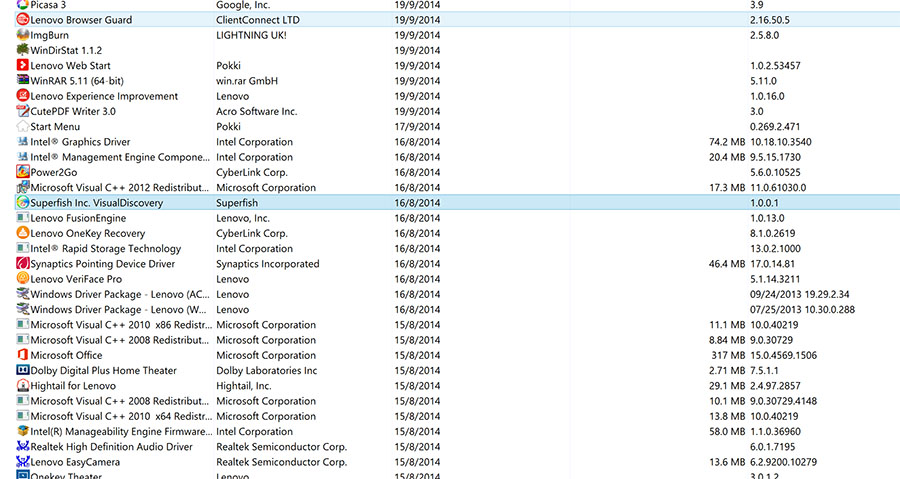900x479 pixels.
Task: Select Lenovo Web Start program name
Action: tap(70, 65)
